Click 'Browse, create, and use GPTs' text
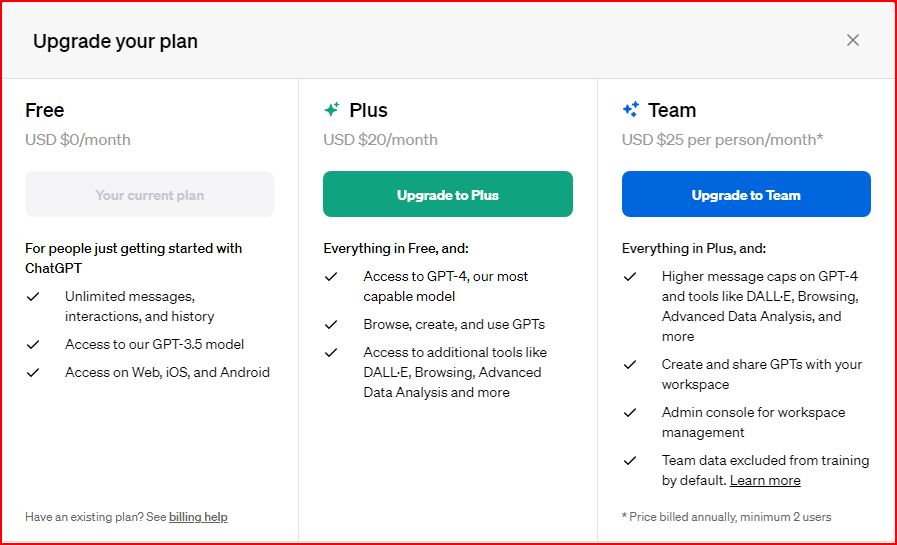This screenshot has height=545, width=897. click(x=454, y=324)
